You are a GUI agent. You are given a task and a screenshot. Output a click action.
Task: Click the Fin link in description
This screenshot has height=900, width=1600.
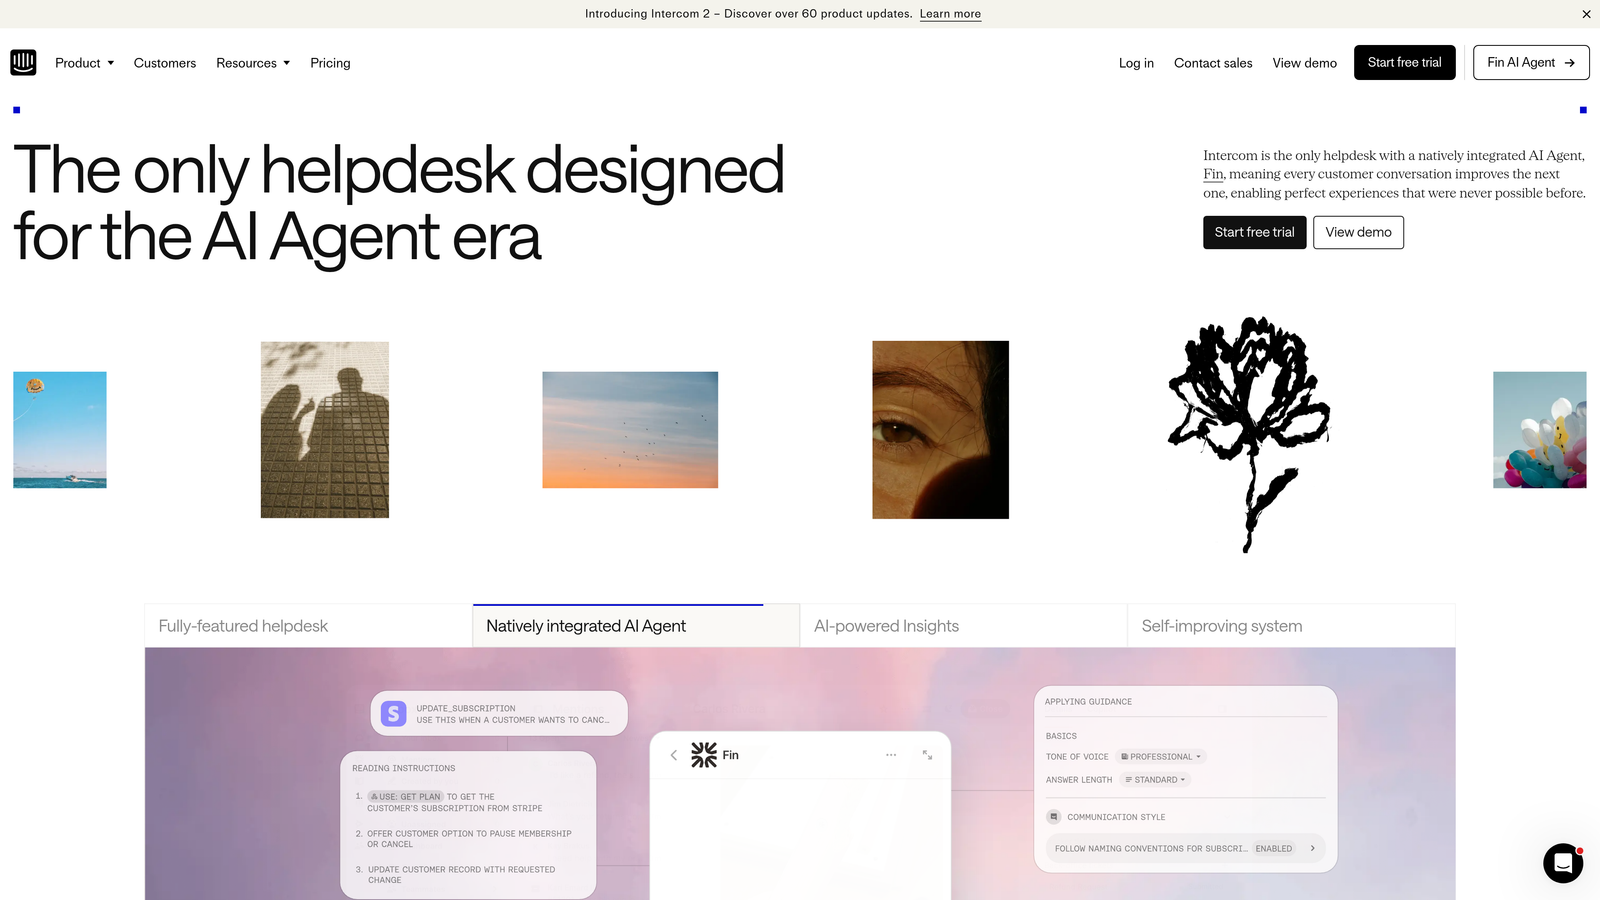click(1213, 174)
